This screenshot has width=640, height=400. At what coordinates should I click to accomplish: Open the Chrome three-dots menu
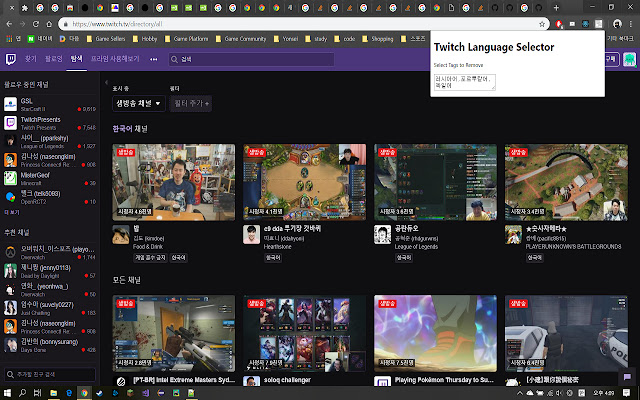pos(631,24)
